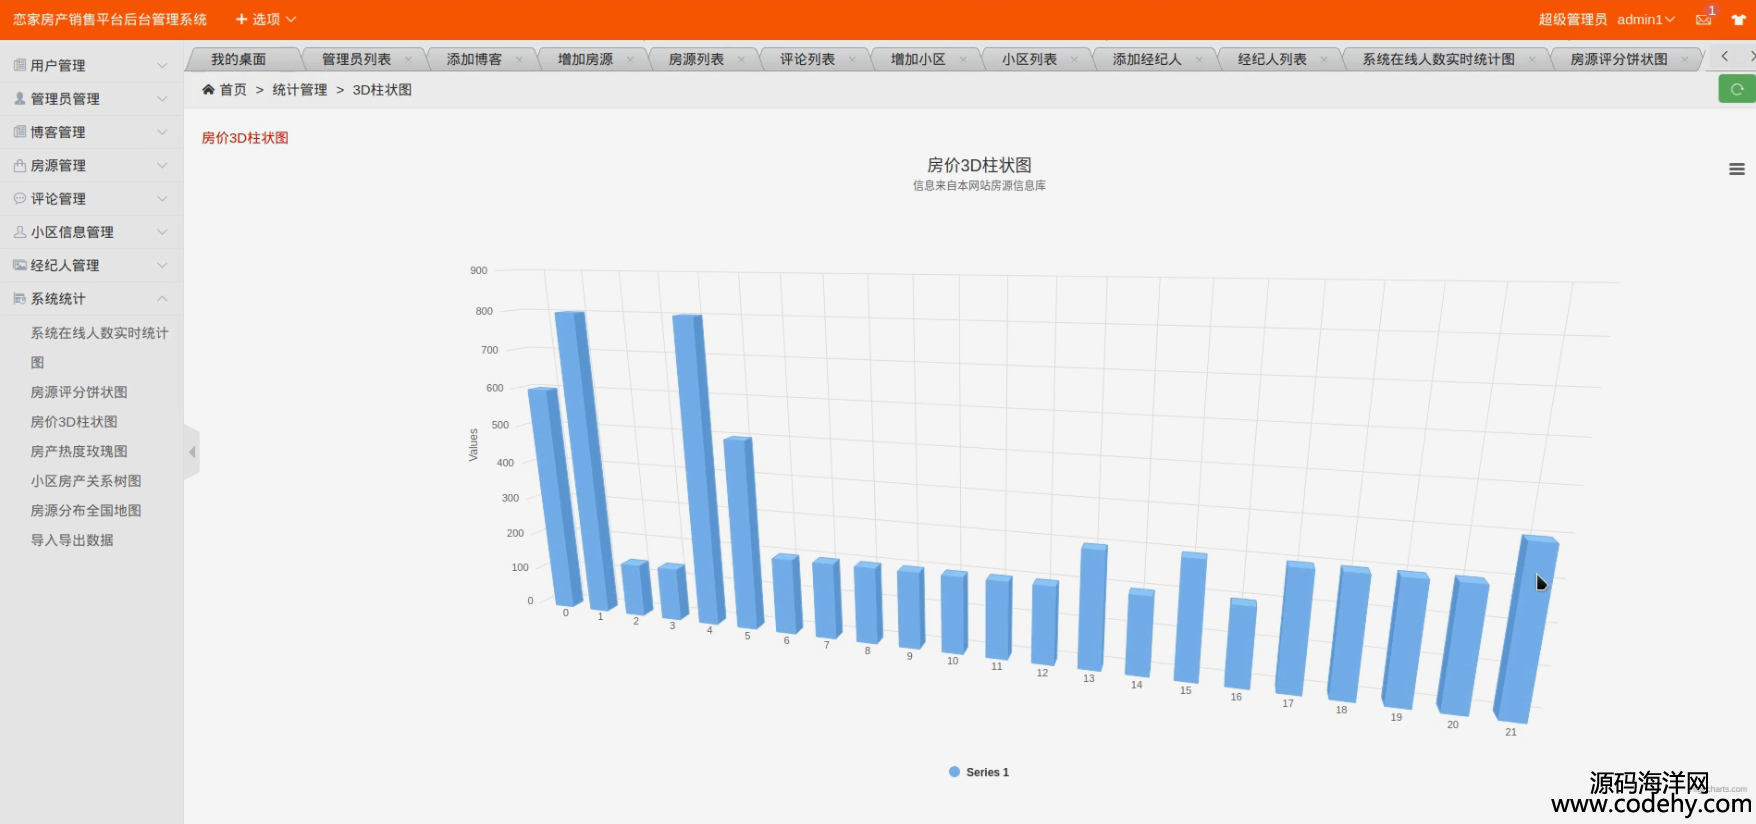Expand the 小区信息管理 menu
The width and height of the screenshot is (1756, 824).
point(91,231)
